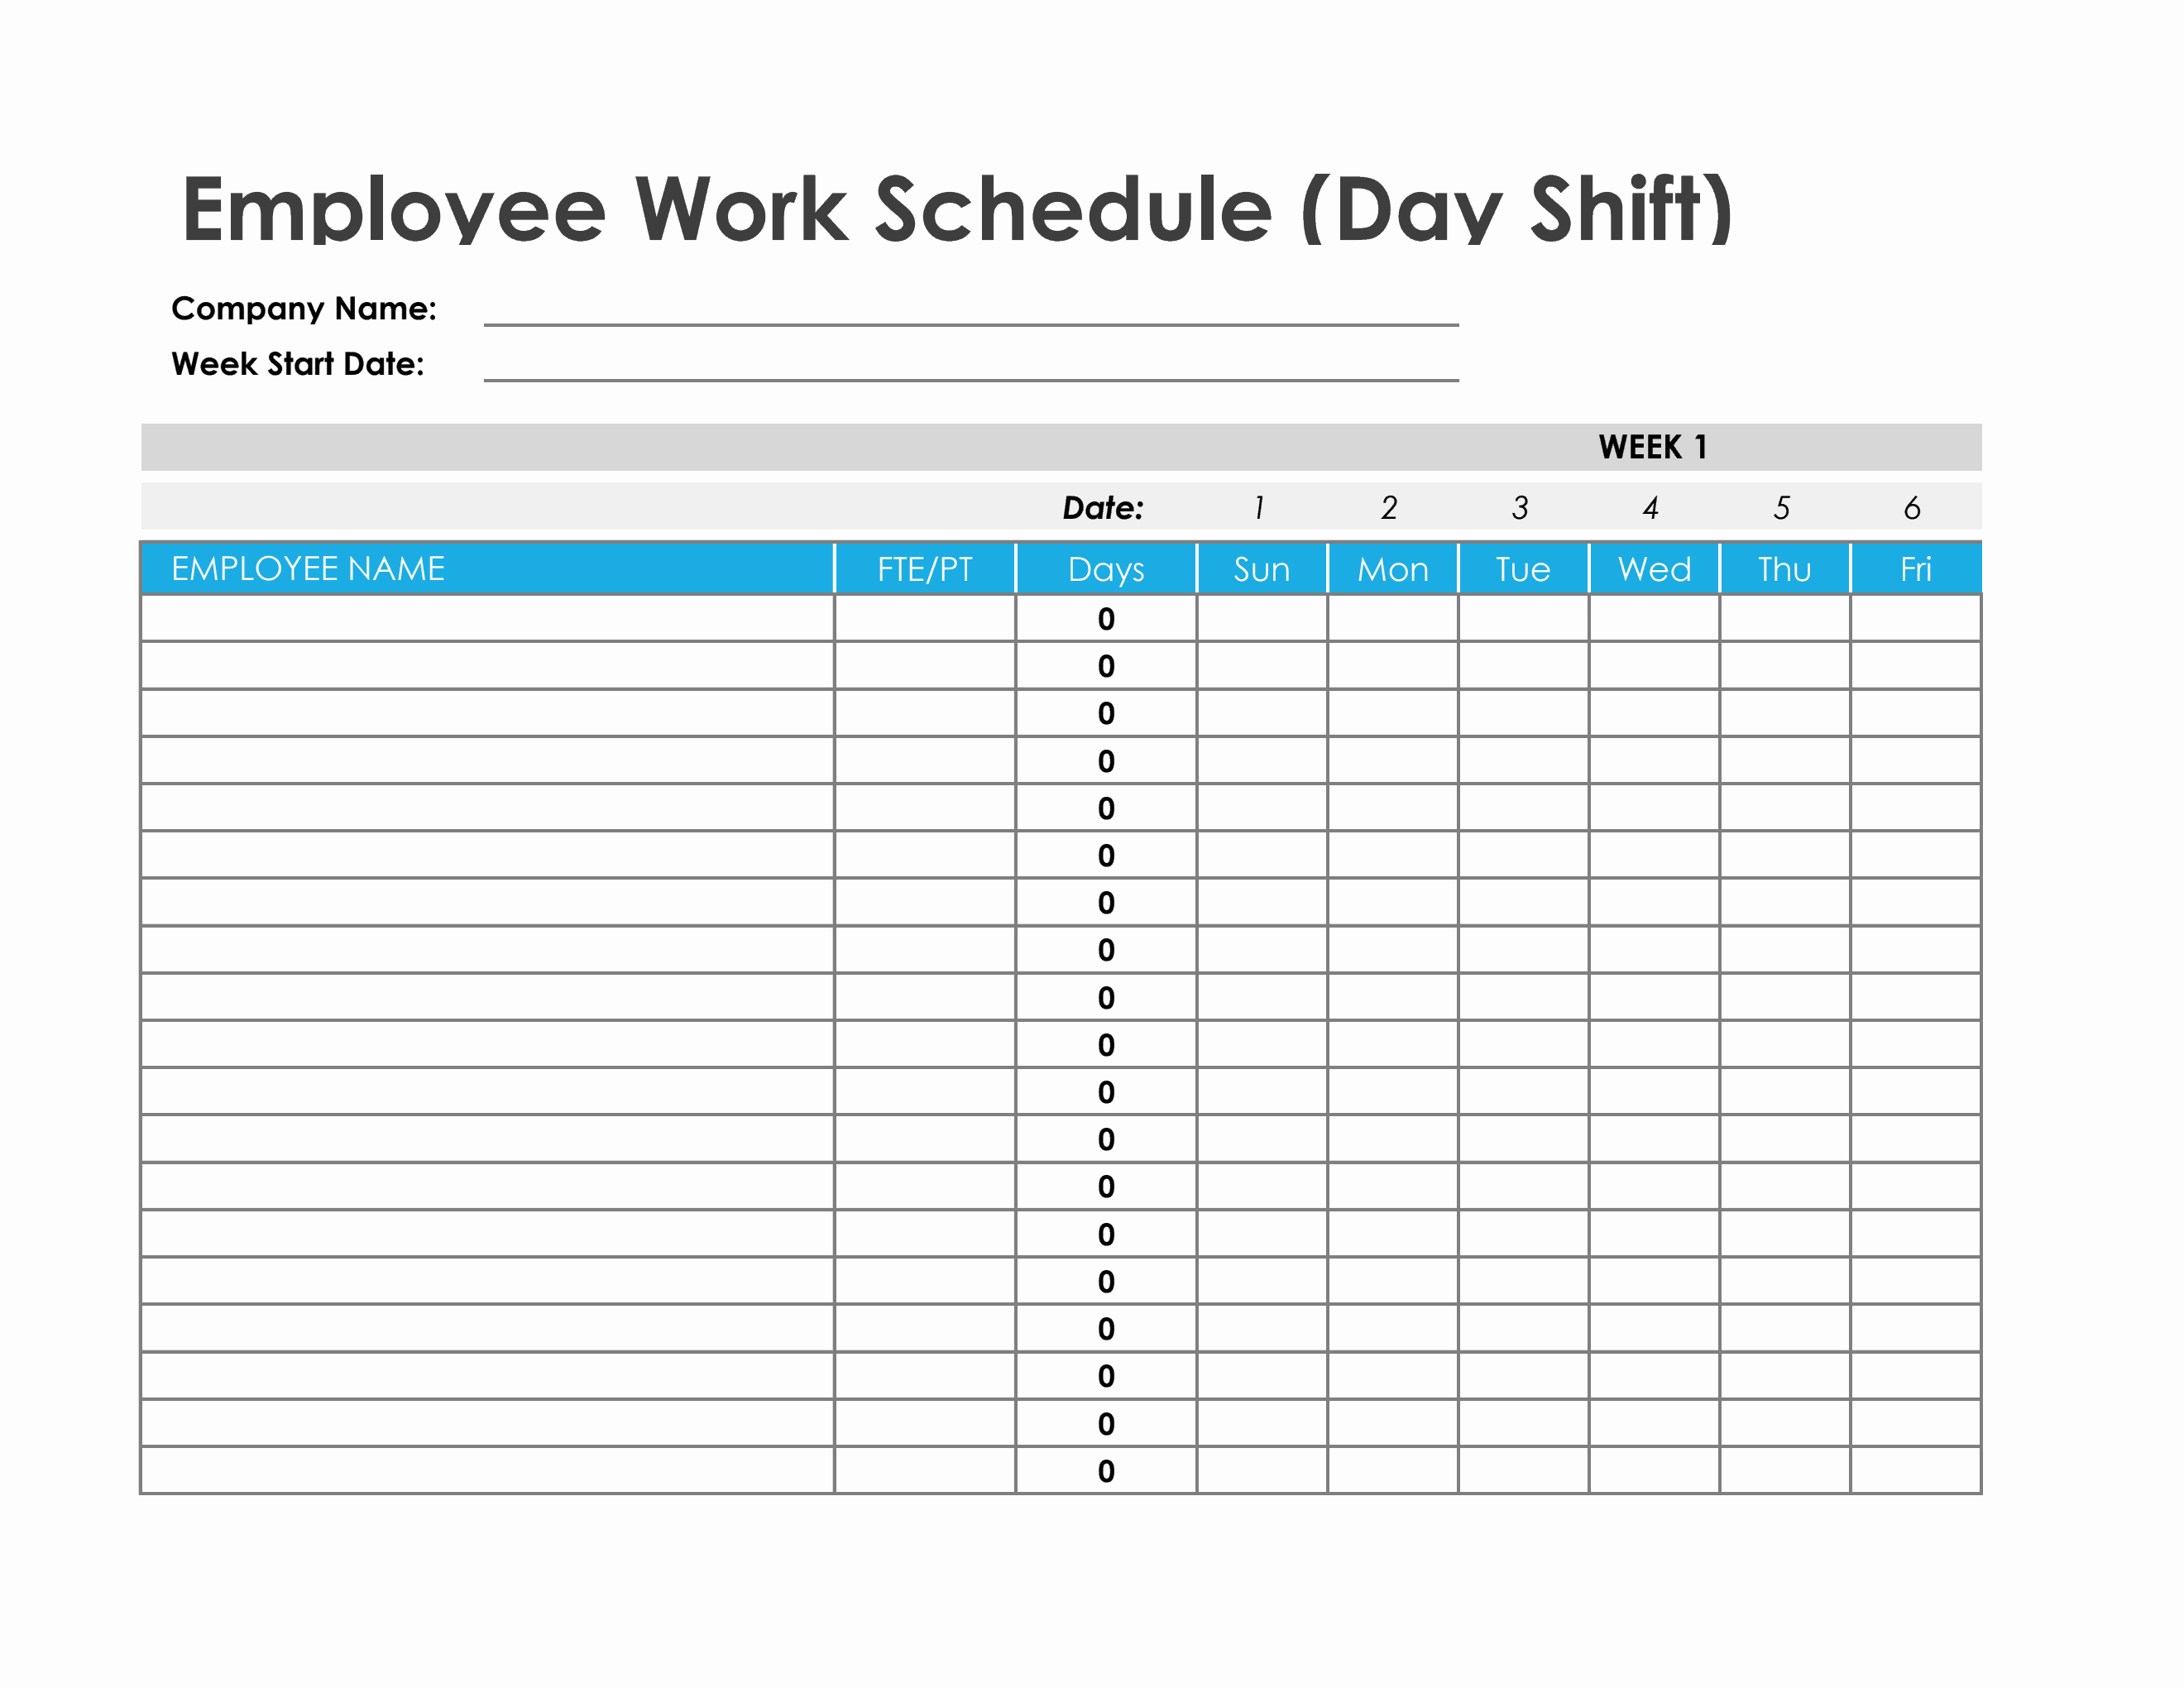Image resolution: width=2184 pixels, height=1688 pixels.
Task: Click first row FTE/PT cell
Action: 925,618
